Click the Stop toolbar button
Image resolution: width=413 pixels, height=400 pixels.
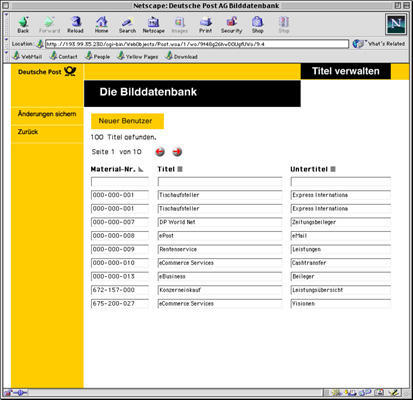[284, 25]
